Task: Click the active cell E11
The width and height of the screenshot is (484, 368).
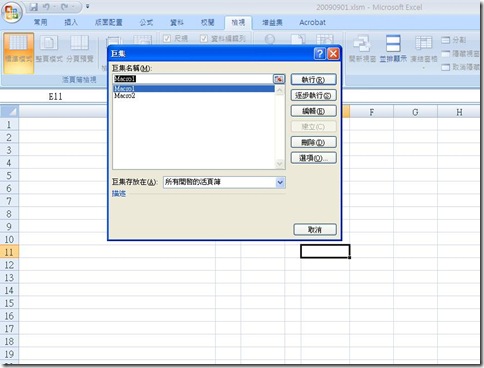Action: click(325, 251)
